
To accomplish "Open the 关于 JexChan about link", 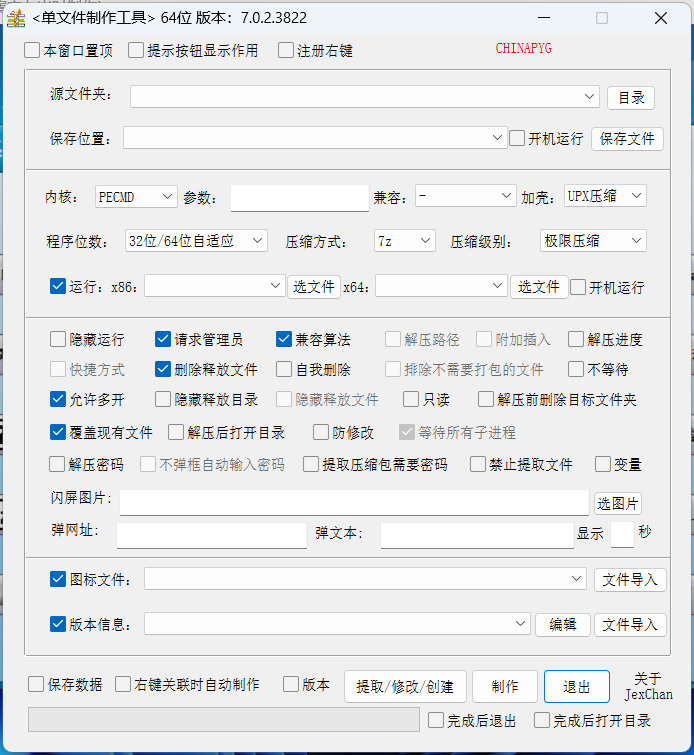I will pyautogui.click(x=648, y=686).
